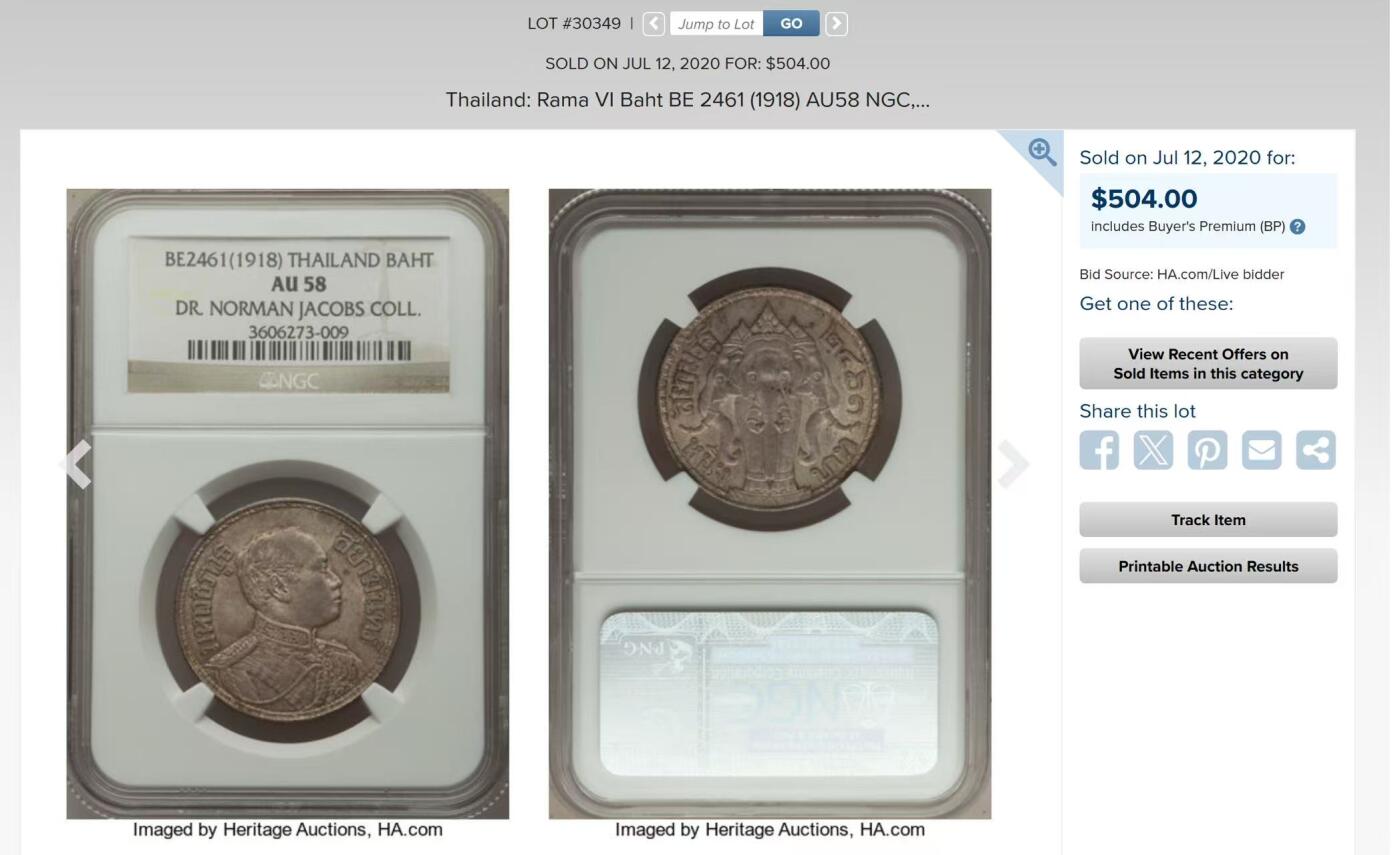Share this lot on X

(x=1153, y=450)
